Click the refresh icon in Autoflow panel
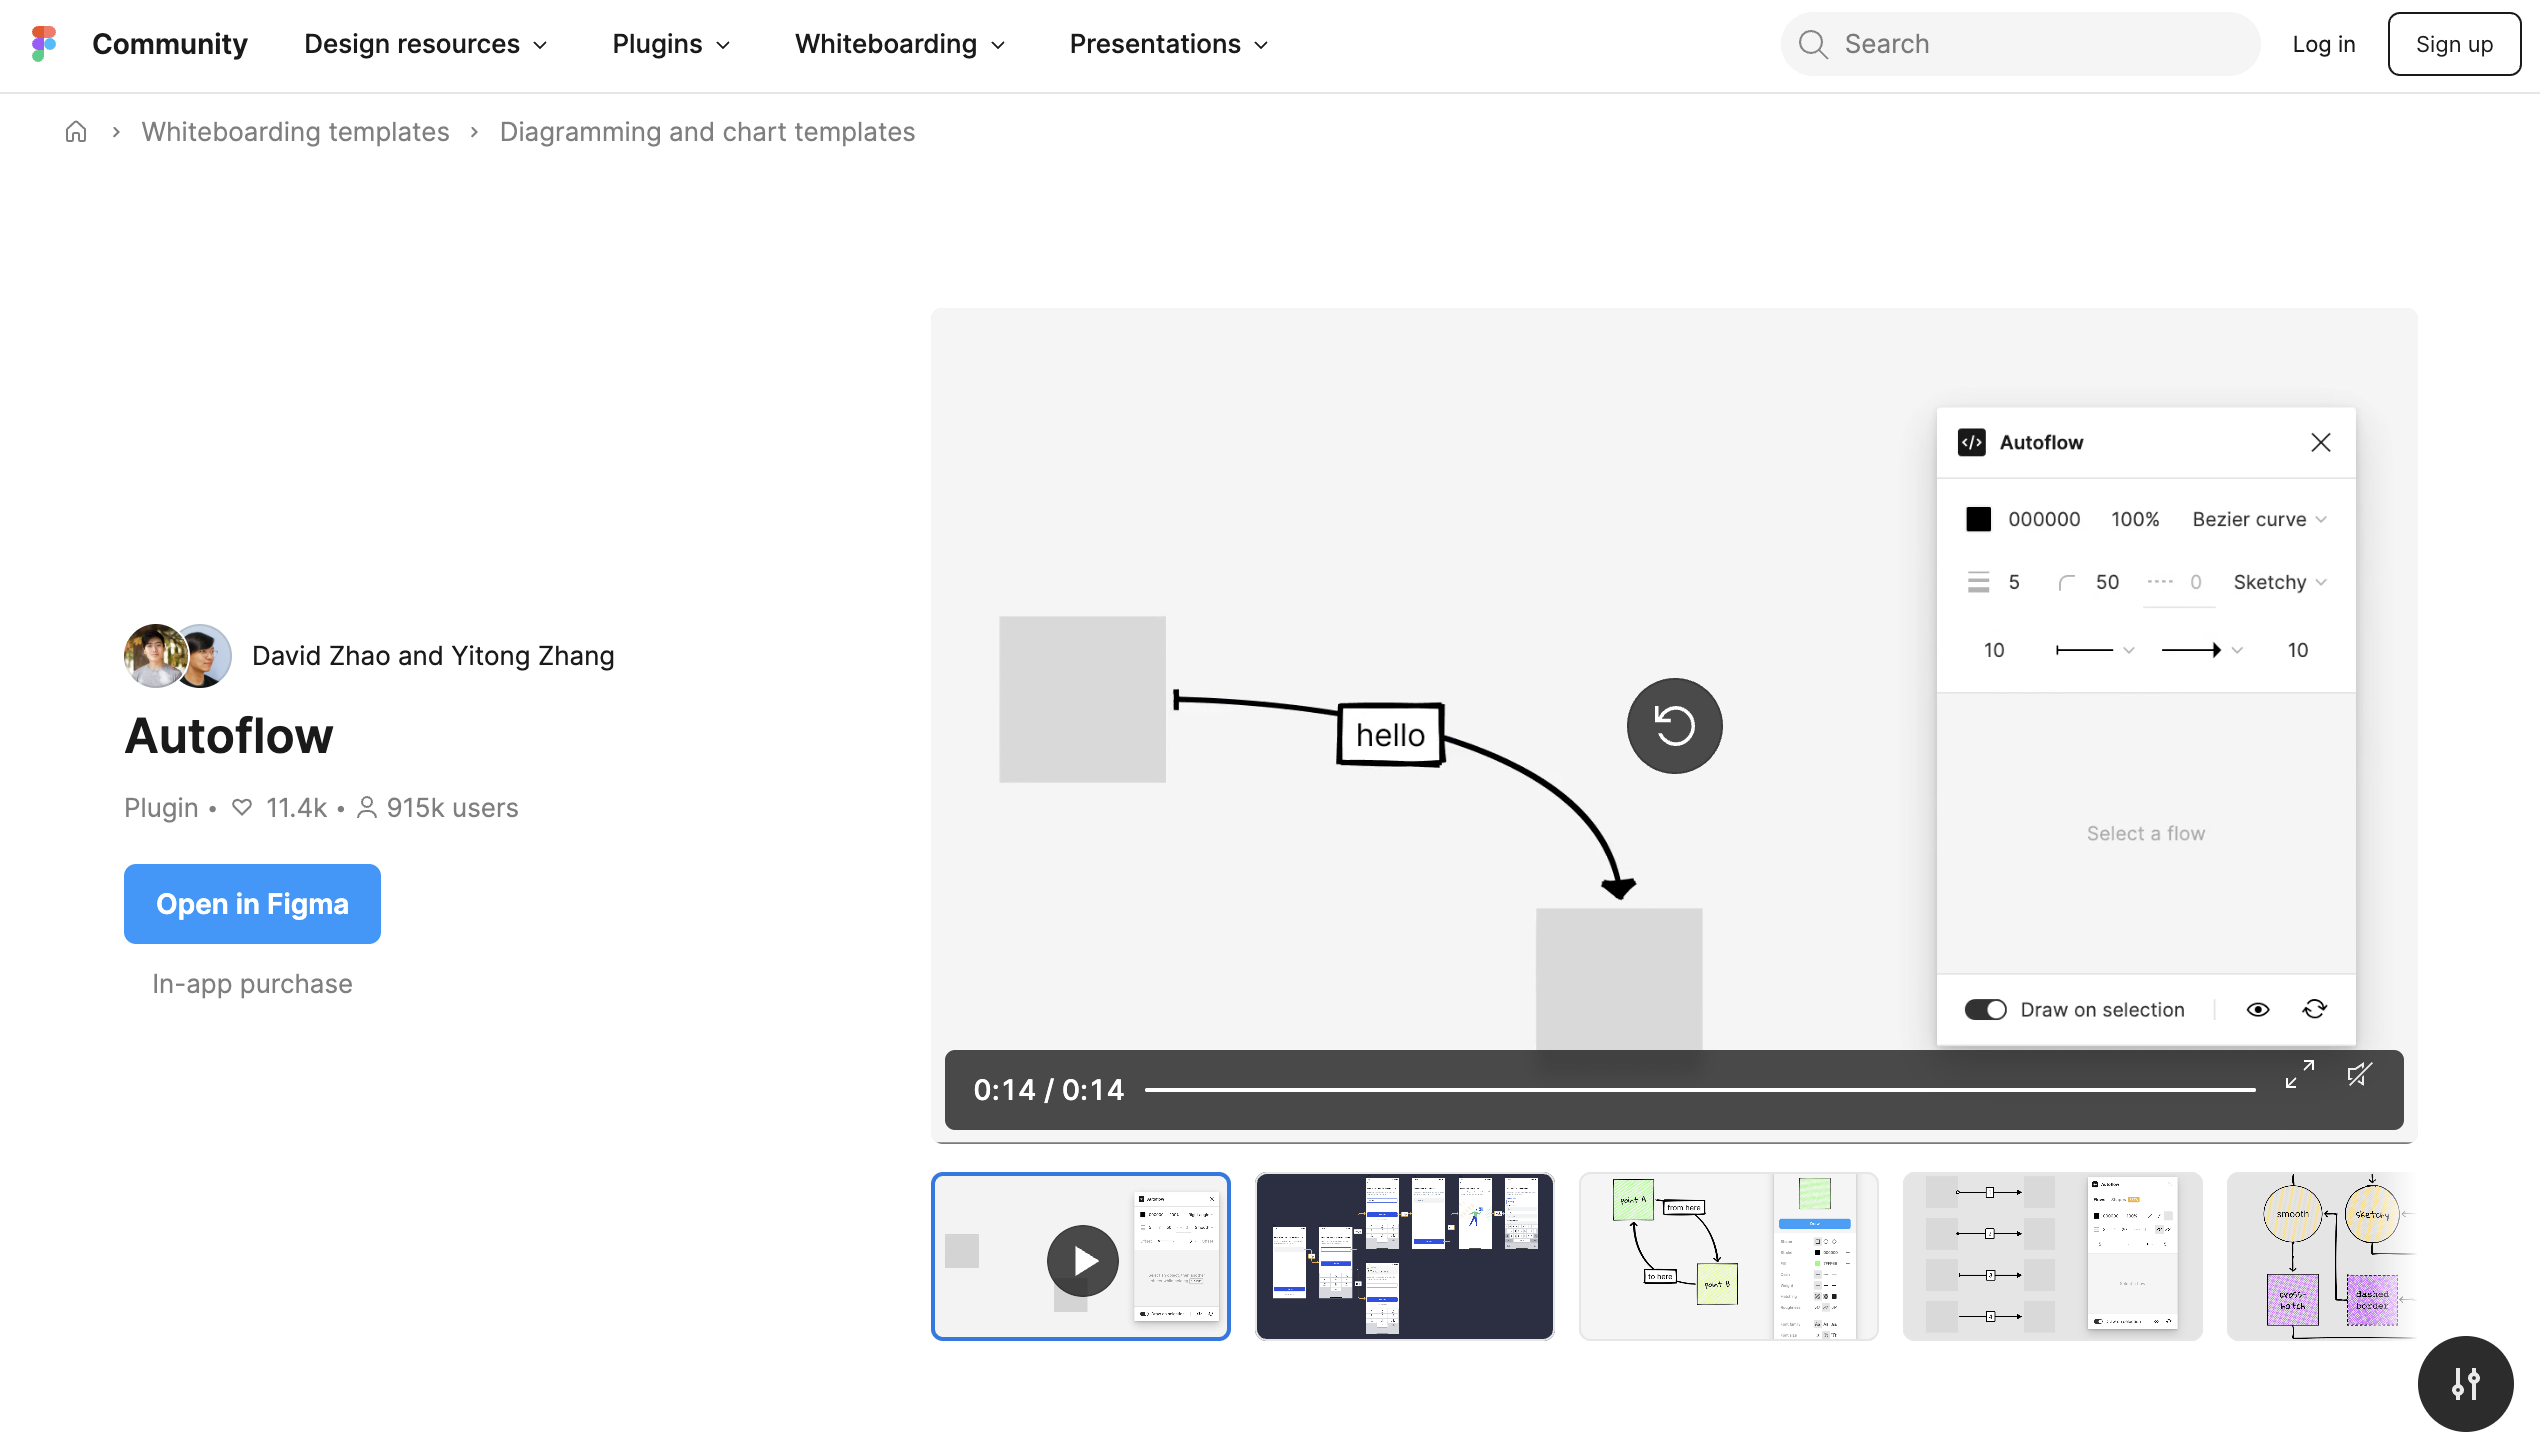Screen dimensions: 2540x1456 [x=2314, y=1009]
